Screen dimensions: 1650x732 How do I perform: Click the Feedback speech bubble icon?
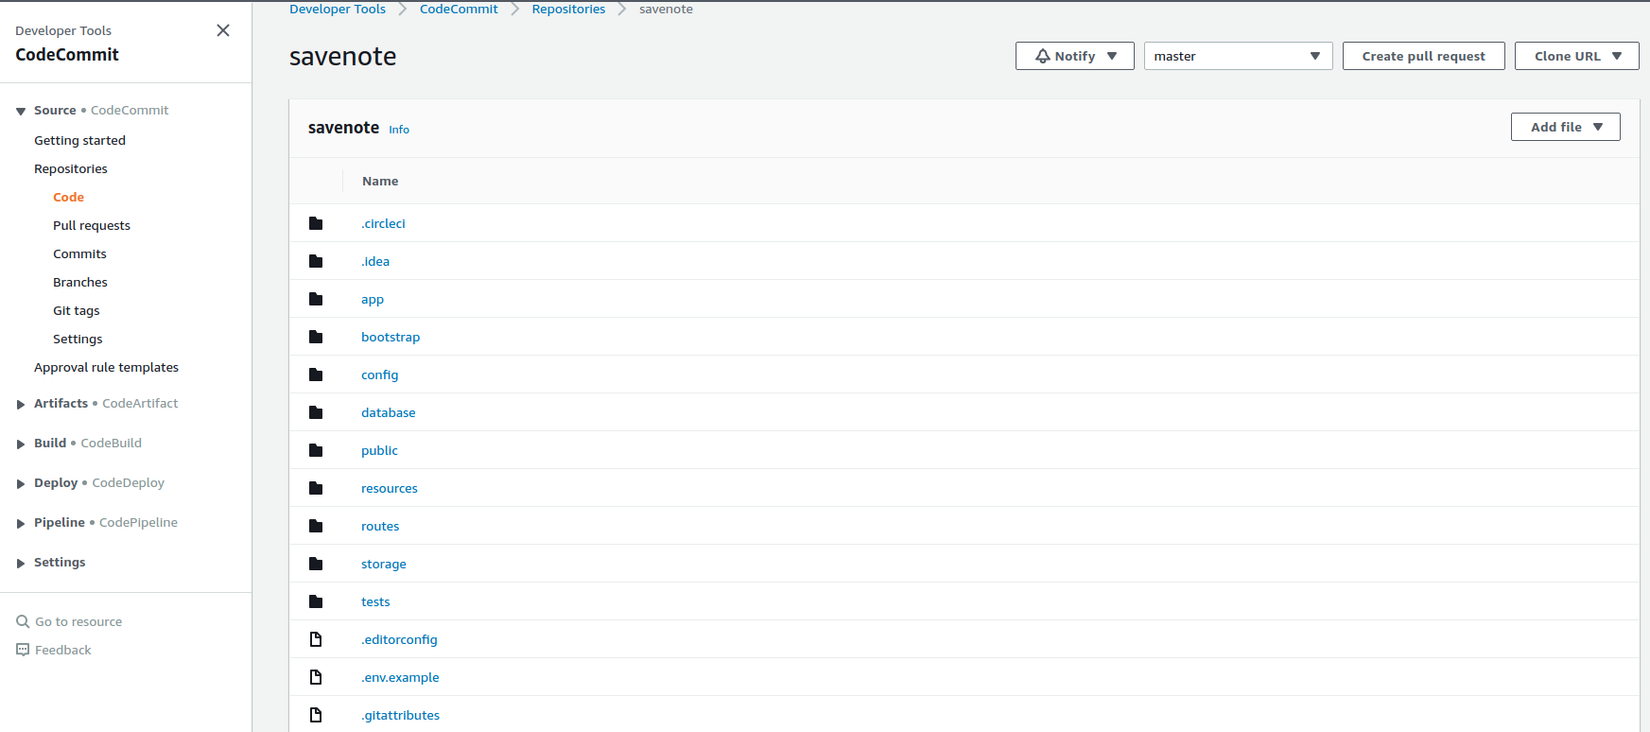click(23, 650)
